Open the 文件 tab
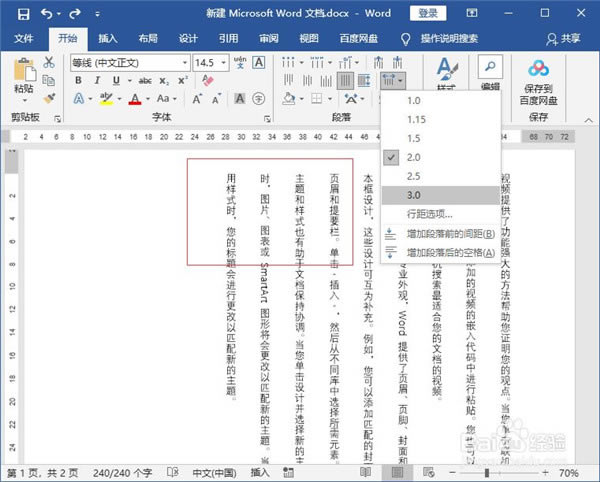600x482 pixels. pyautogui.click(x=24, y=38)
